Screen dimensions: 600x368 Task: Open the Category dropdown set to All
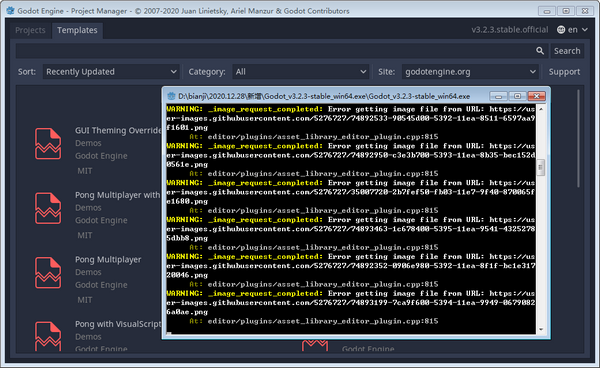pyautogui.click(x=301, y=72)
